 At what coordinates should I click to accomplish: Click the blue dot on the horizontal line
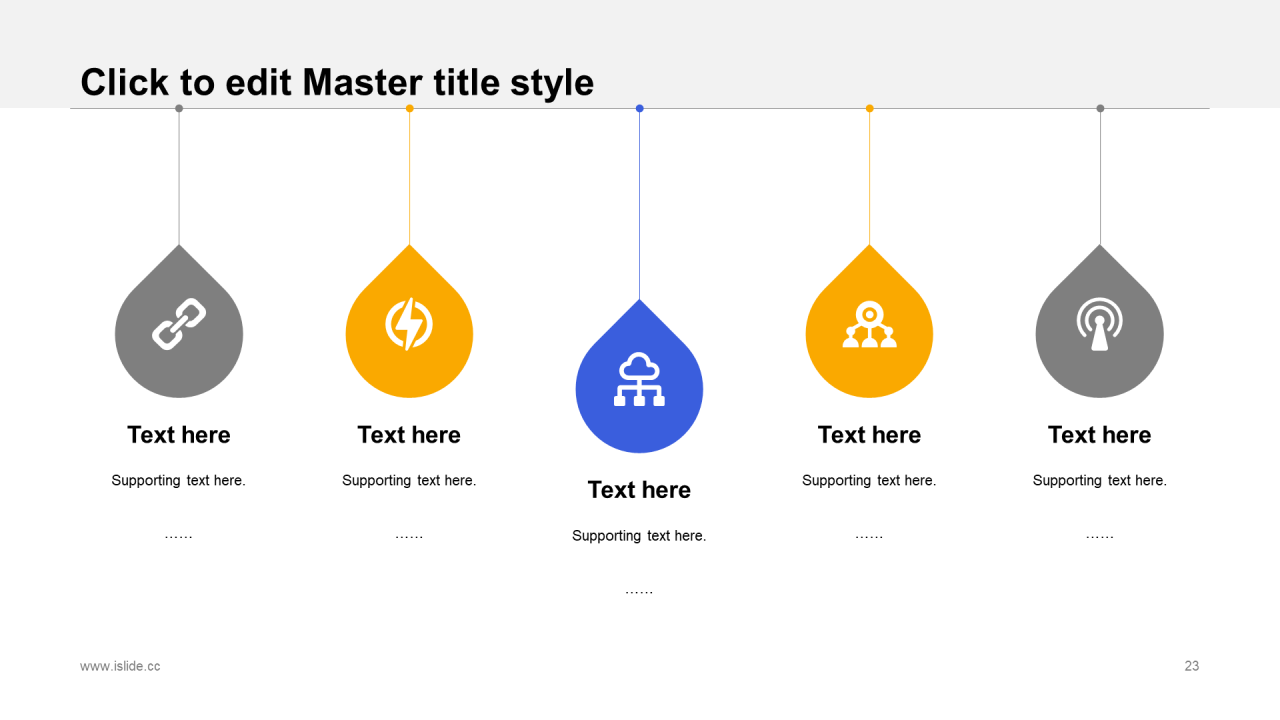[639, 108]
